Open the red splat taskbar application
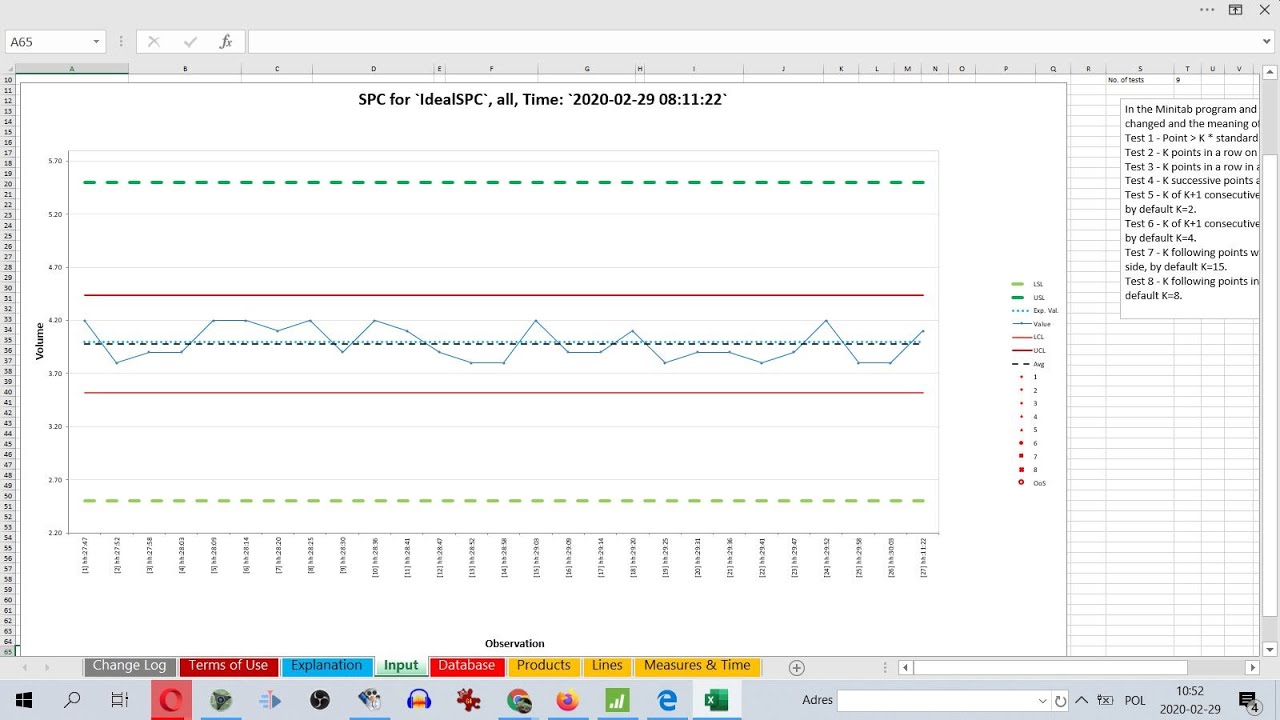 468,700
